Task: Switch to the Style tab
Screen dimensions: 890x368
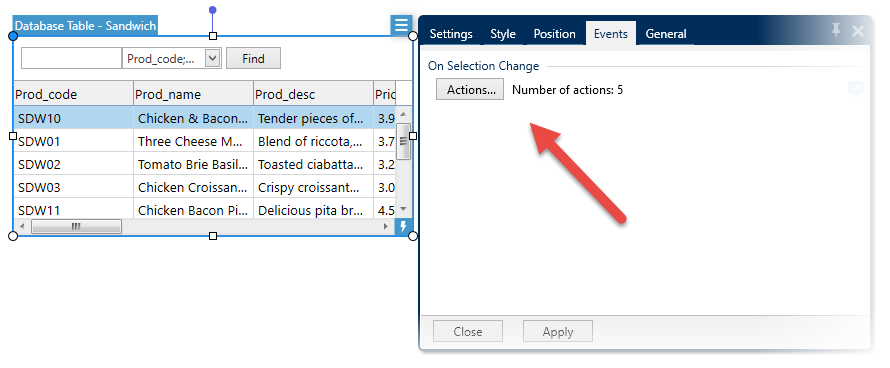Action: point(503,34)
